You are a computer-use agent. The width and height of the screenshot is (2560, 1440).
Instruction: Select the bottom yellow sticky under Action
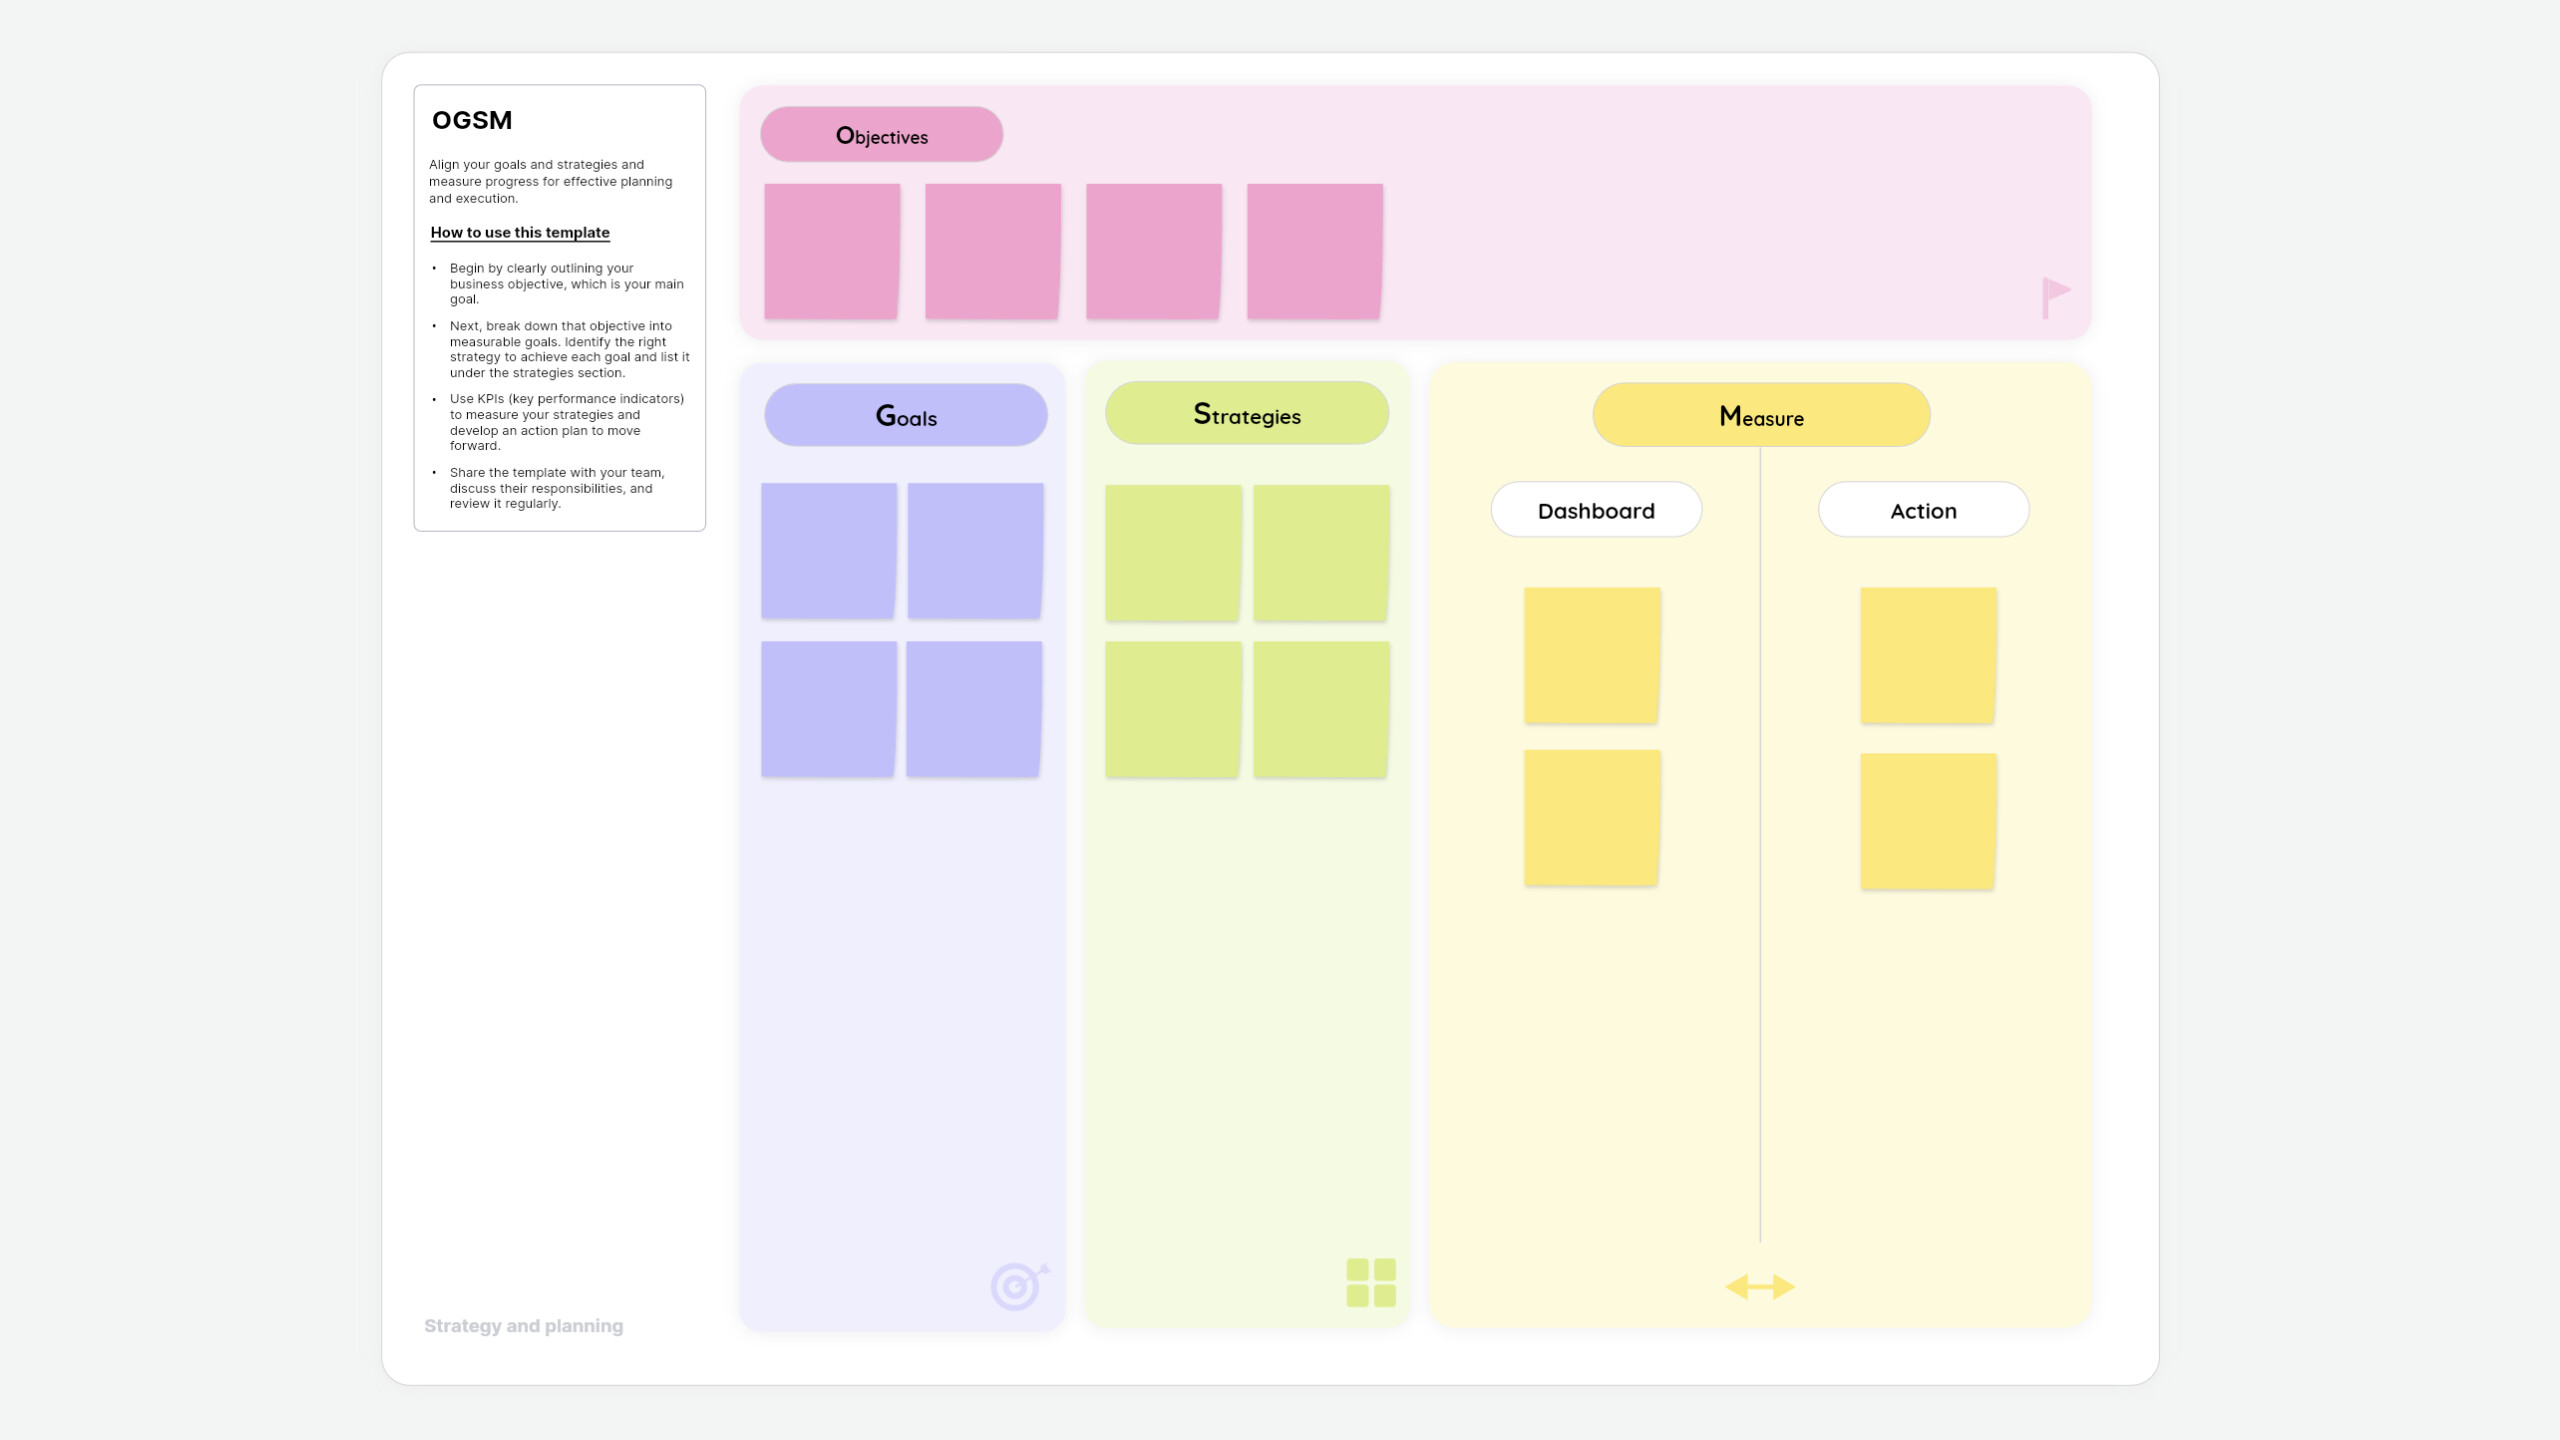point(1927,821)
